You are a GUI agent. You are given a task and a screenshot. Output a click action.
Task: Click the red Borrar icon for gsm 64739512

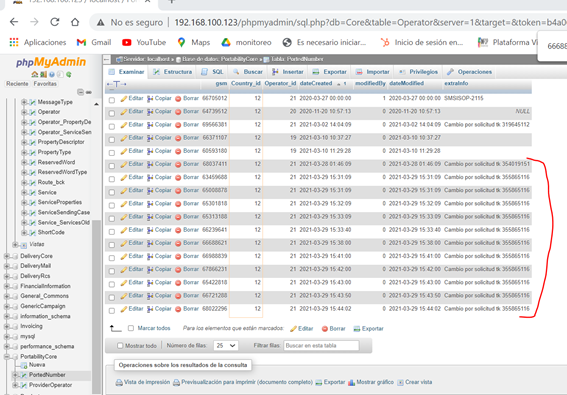point(178,112)
